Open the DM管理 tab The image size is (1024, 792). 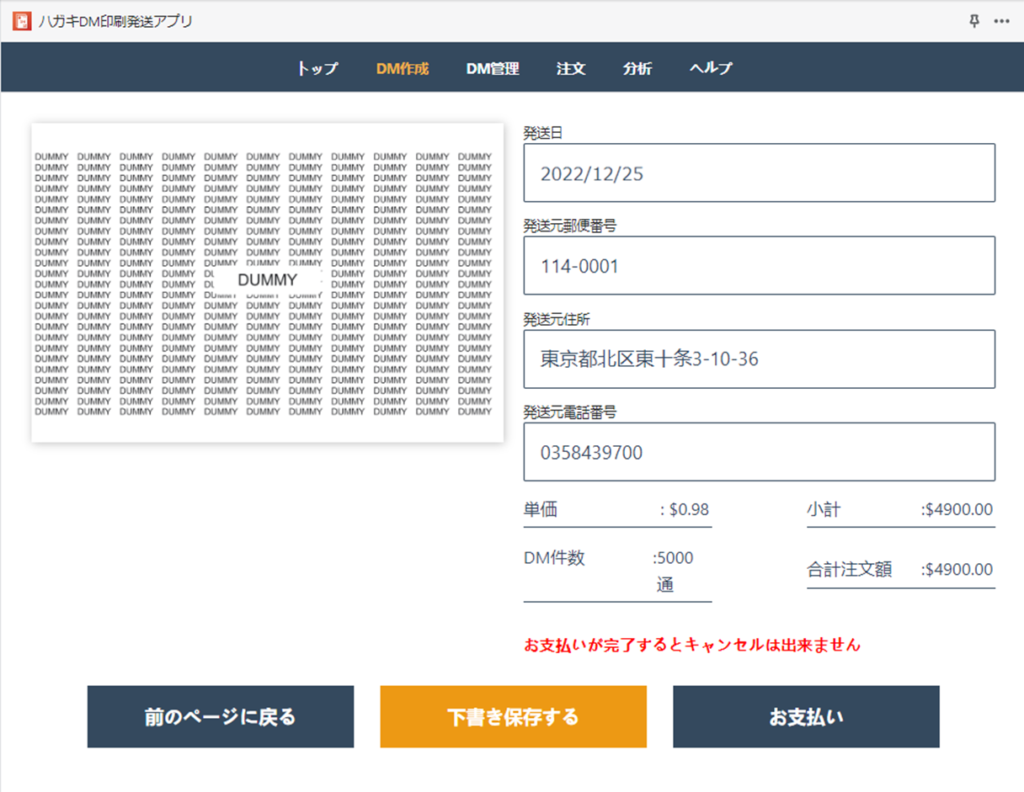click(492, 68)
